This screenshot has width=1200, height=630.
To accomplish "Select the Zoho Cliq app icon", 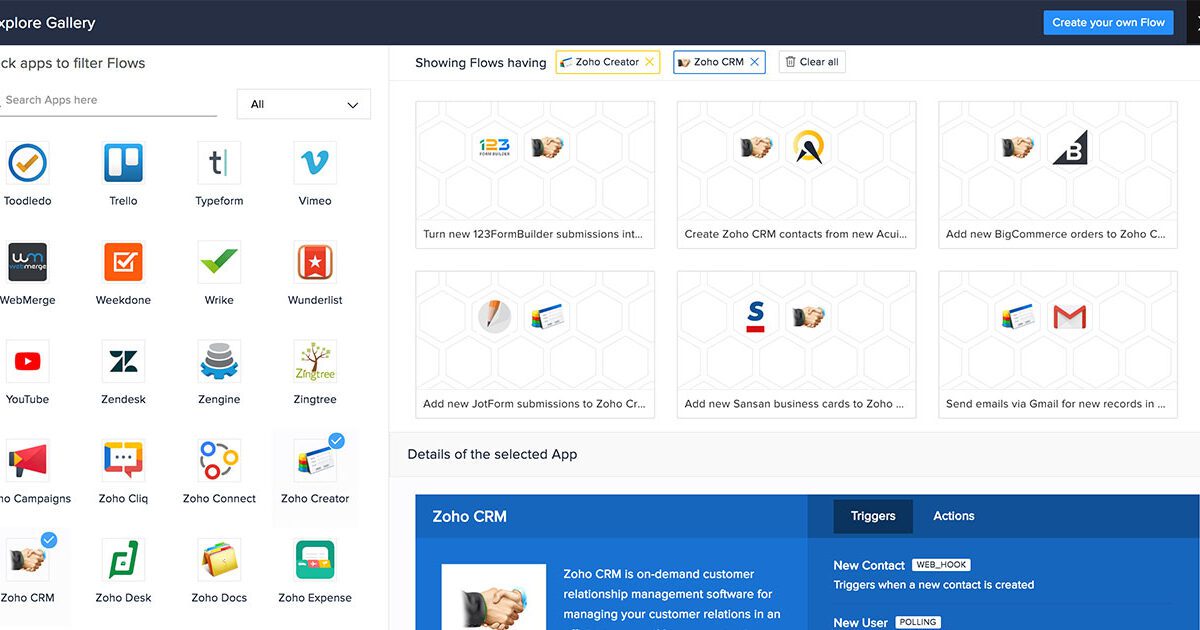I will [123, 461].
